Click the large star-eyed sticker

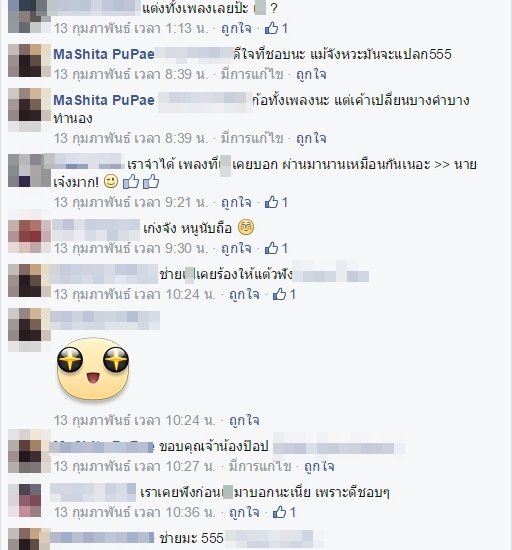tap(93, 369)
